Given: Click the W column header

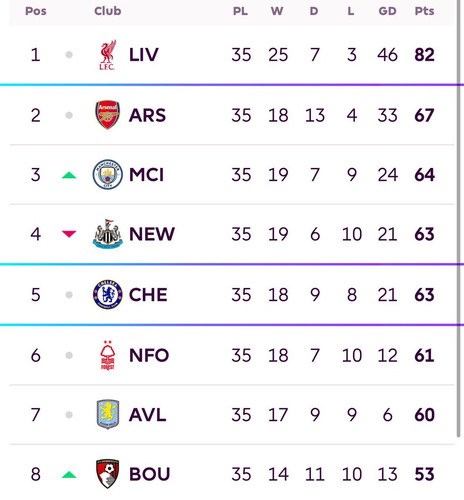Looking at the screenshot, I should (x=277, y=11).
